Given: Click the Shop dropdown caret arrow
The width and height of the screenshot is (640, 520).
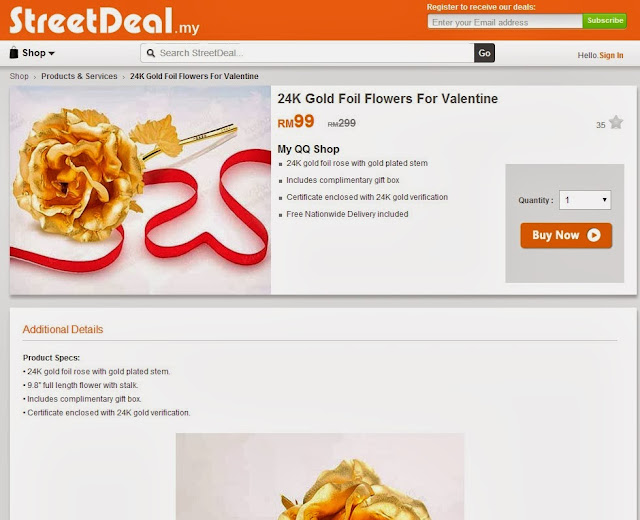Looking at the screenshot, I should (x=51, y=53).
